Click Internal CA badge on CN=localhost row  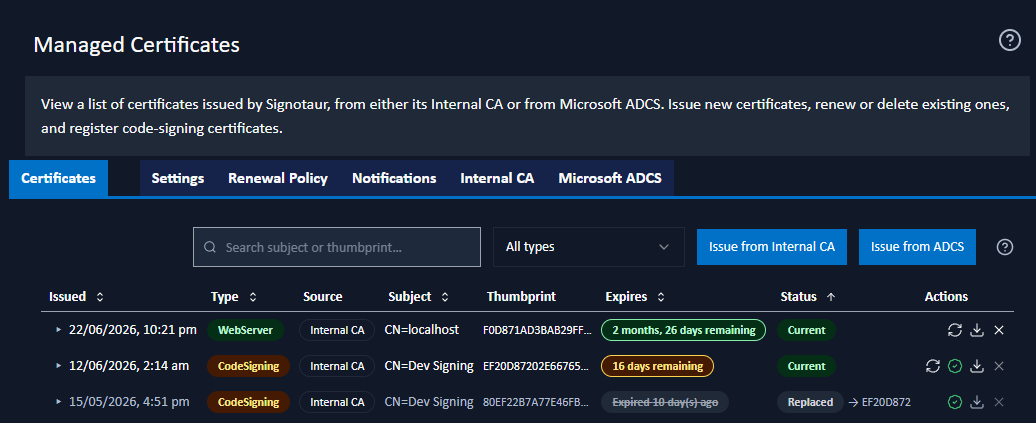(x=337, y=330)
